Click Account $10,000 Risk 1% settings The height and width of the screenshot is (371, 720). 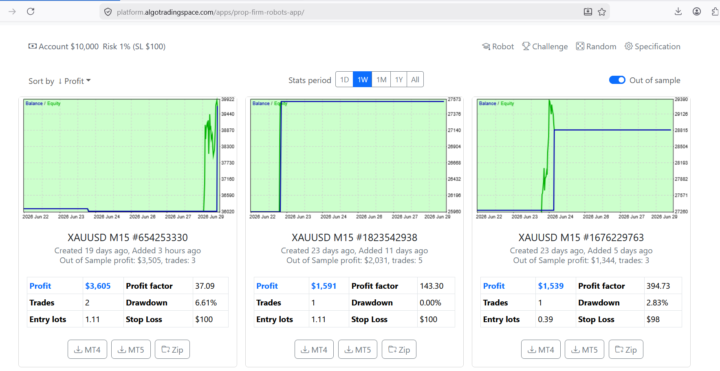[x=97, y=46]
